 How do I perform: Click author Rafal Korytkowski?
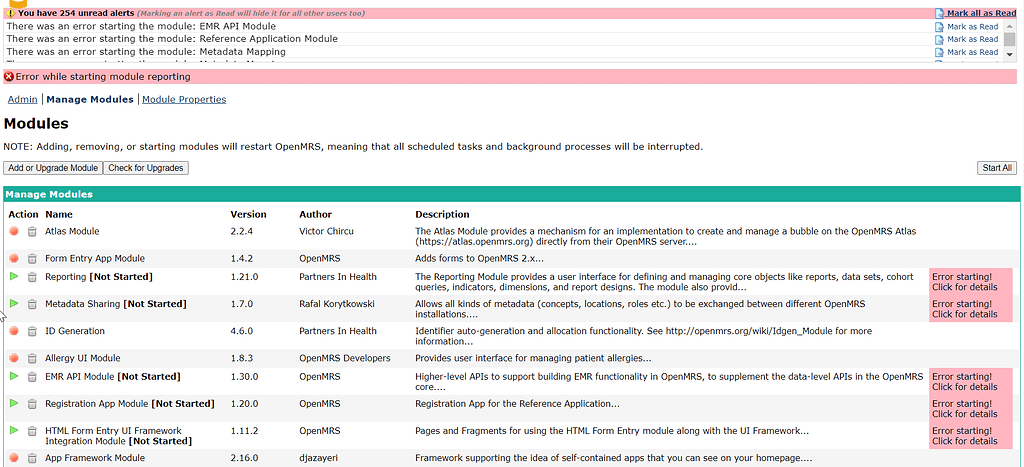tap(337, 304)
